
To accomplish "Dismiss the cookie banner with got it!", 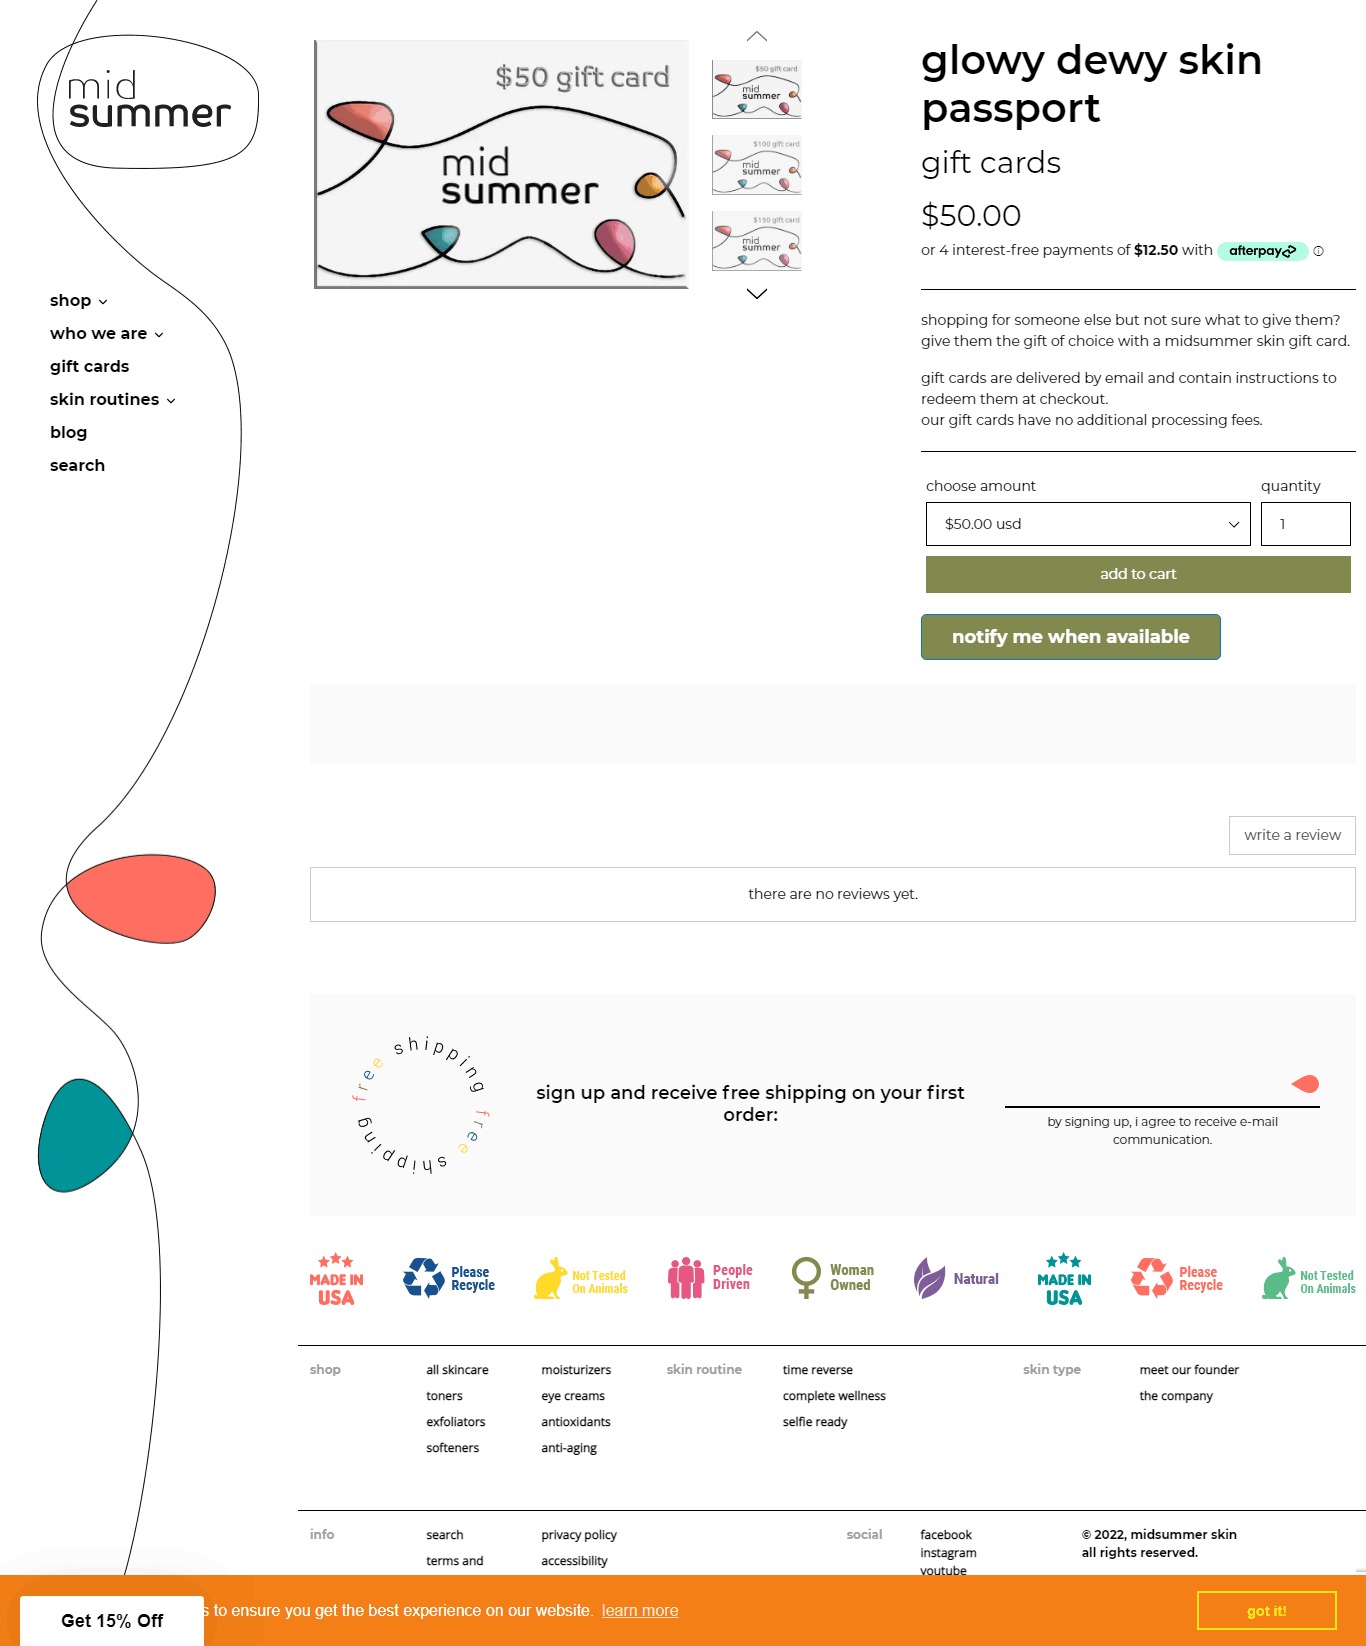I will tap(1266, 1611).
